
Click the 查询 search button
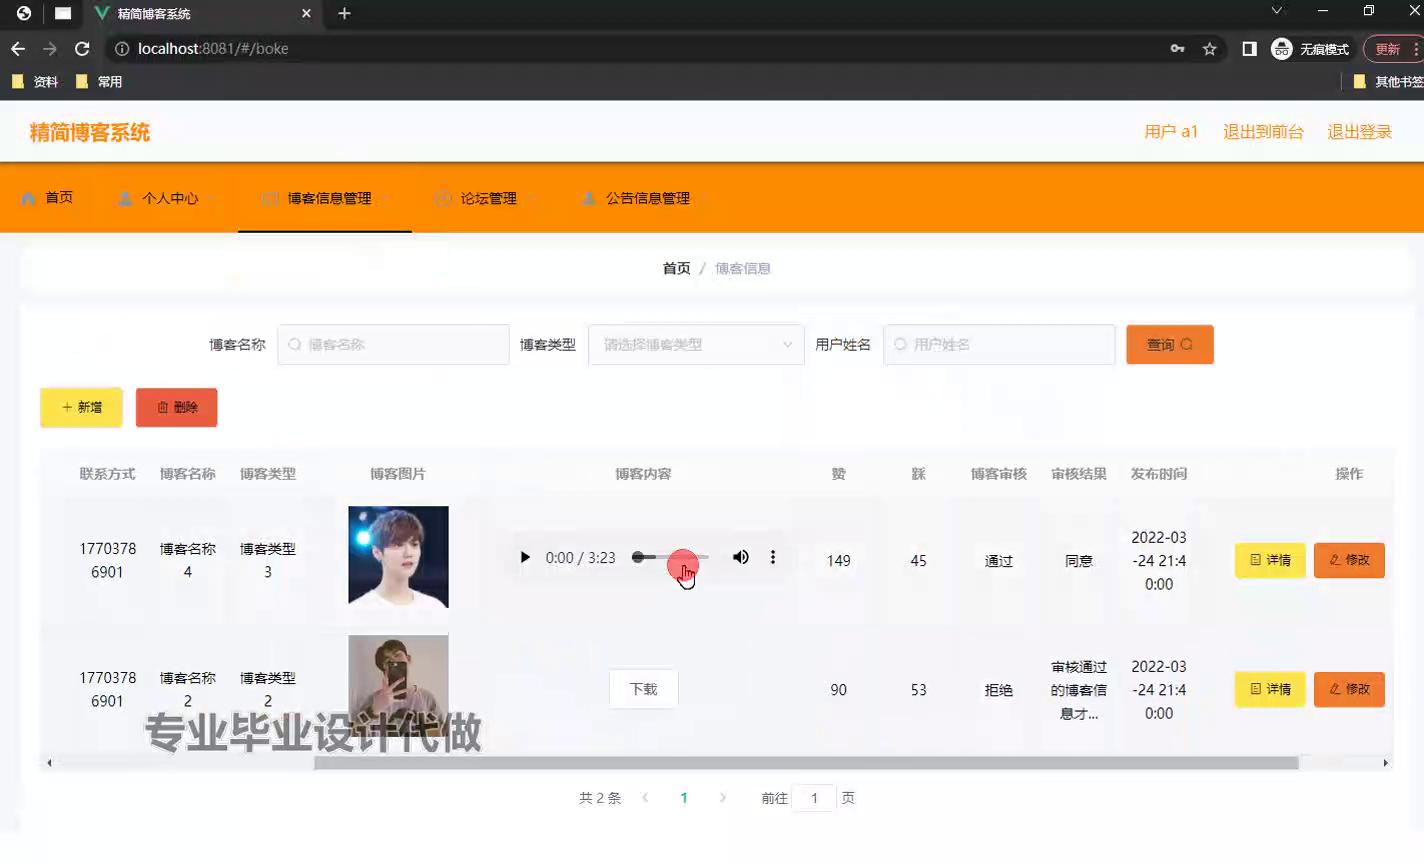[x=1169, y=344]
